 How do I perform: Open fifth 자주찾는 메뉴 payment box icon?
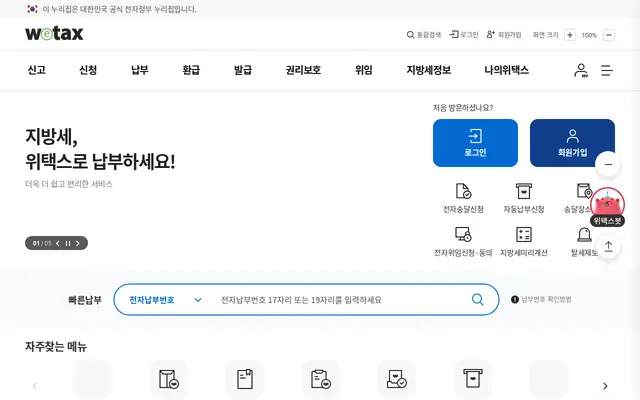[x=473, y=379]
